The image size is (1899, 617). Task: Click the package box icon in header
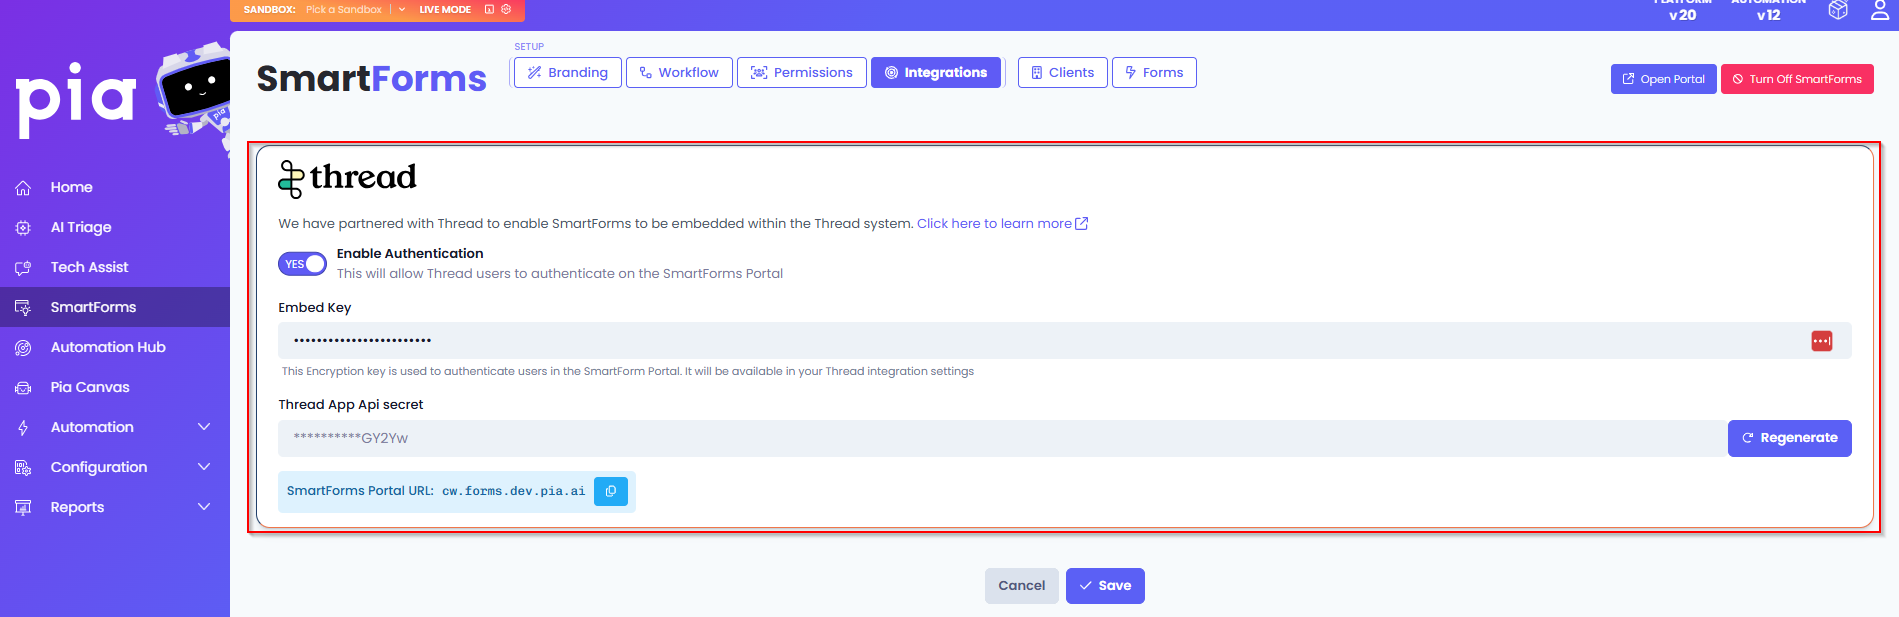(1838, 11)
